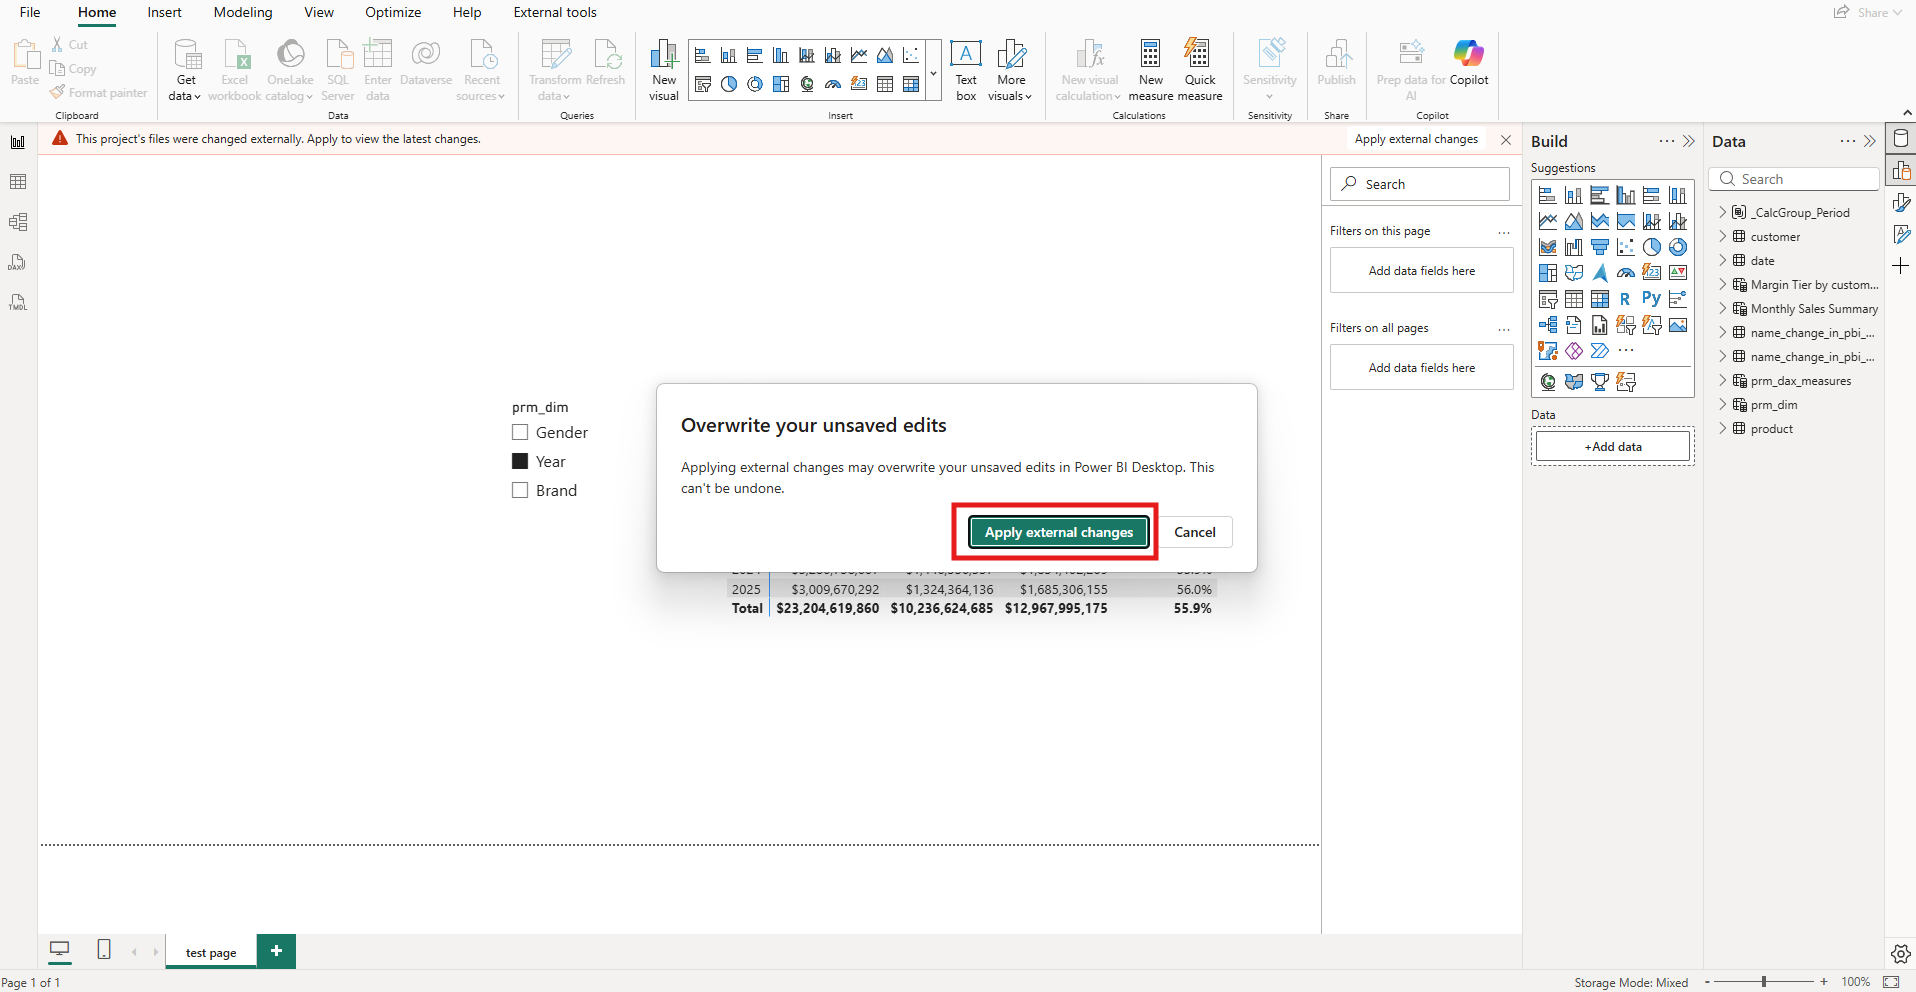1916x992 pixels.
Task: Open TMDL view in left sidebar
Action: [18, 302]
